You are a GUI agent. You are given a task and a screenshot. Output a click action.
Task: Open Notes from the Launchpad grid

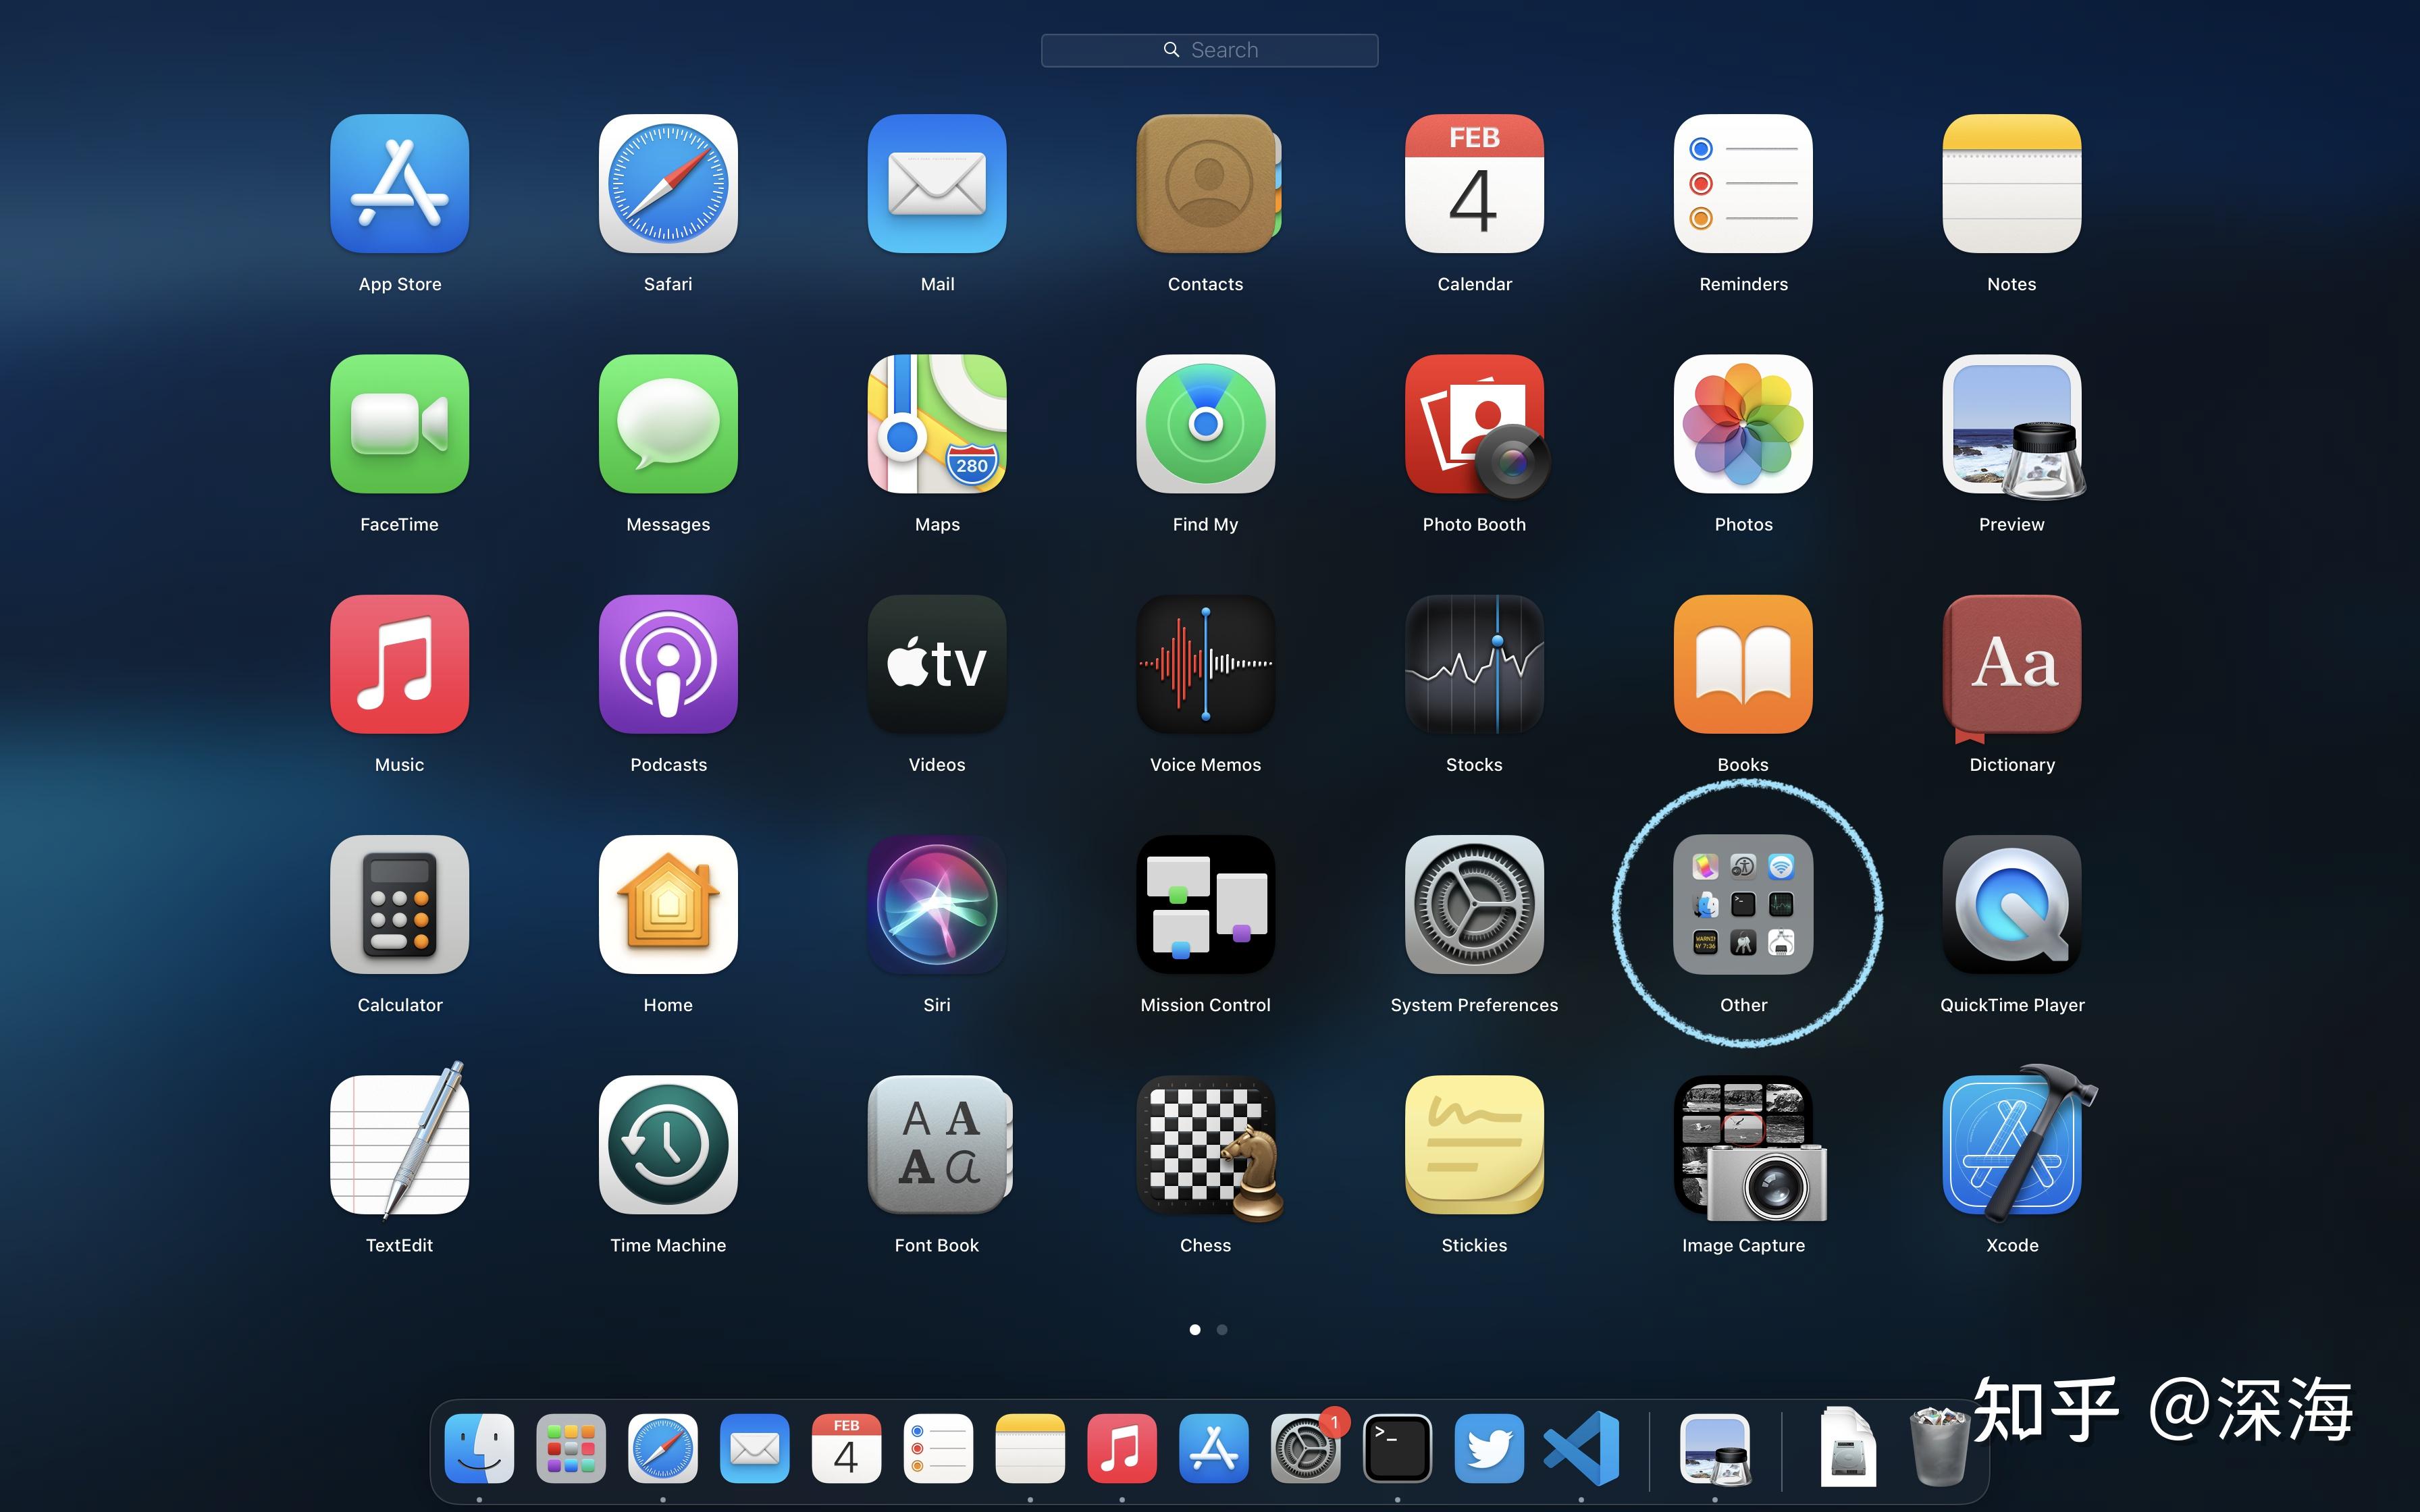[x=2012, y=184]
